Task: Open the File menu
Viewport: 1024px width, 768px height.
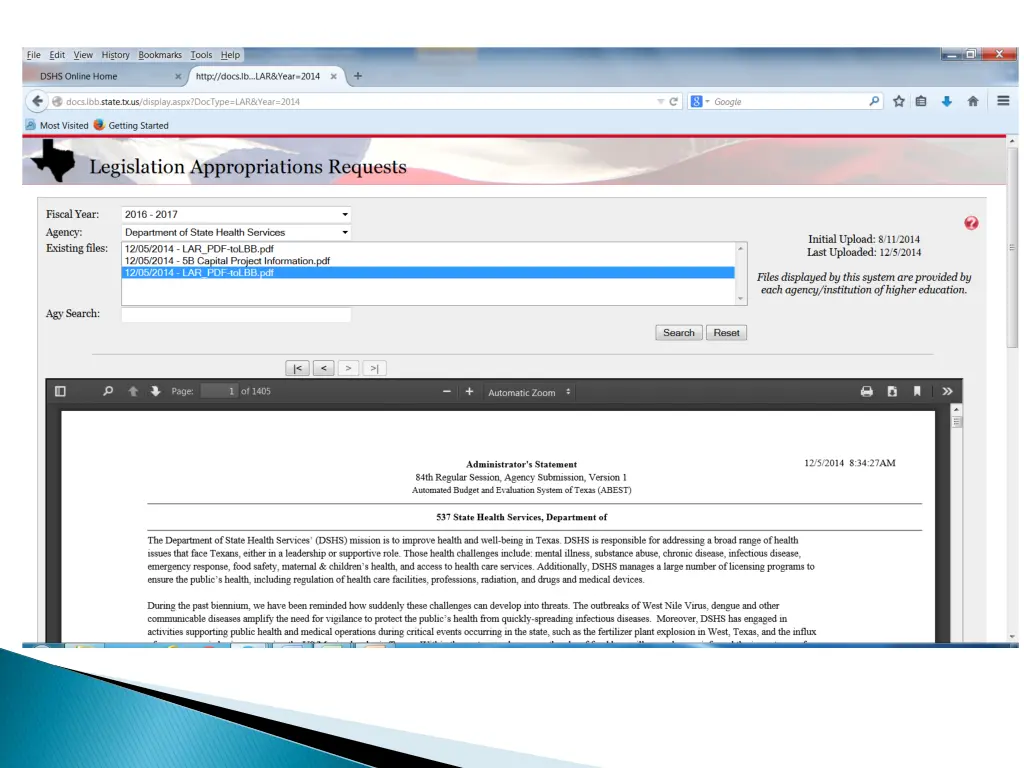Action: (x=33, y=55)
